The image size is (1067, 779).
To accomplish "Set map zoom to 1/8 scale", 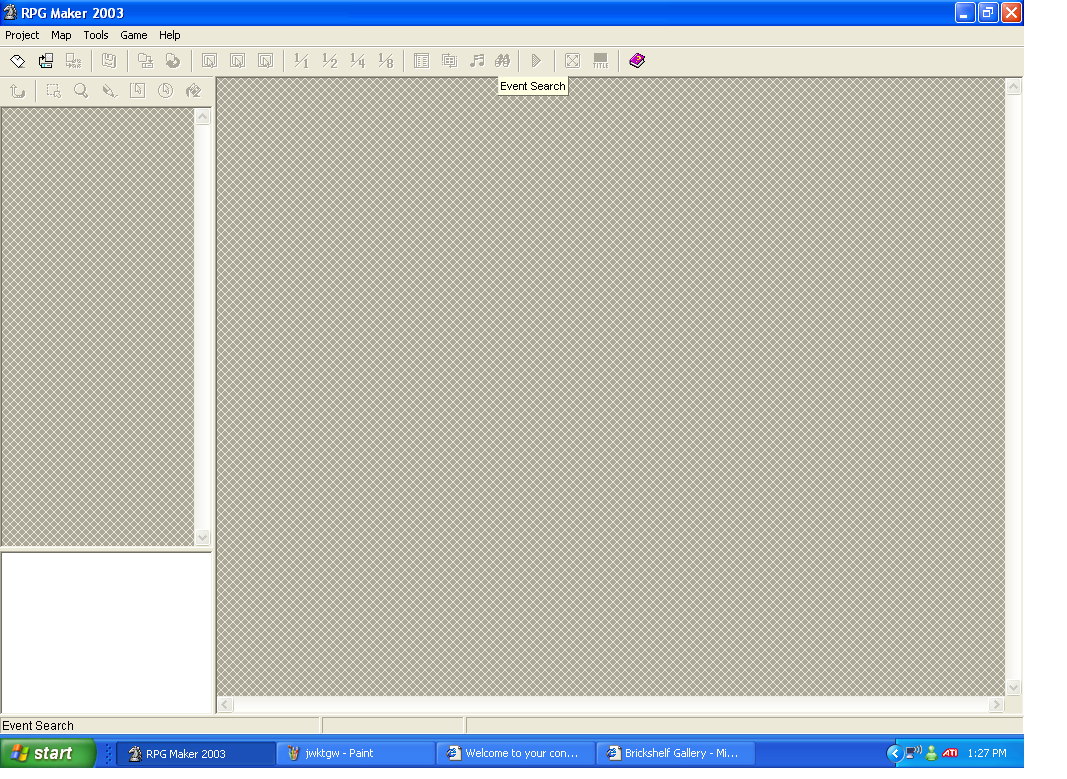I will 385,61.
